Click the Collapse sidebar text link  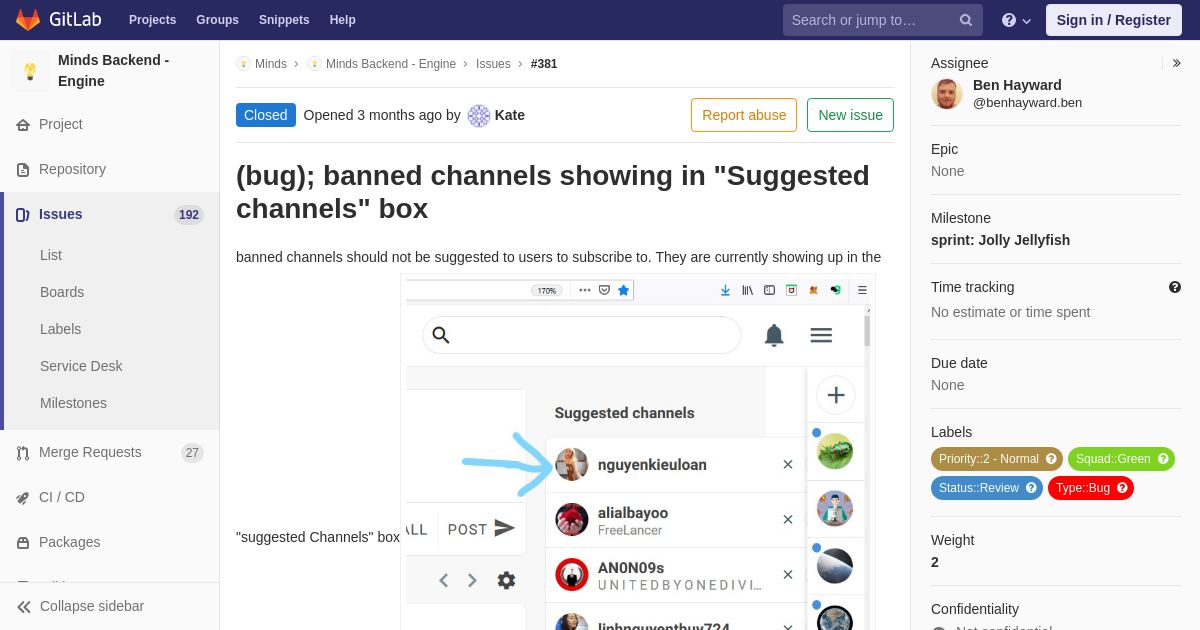(x=92, y=607)
